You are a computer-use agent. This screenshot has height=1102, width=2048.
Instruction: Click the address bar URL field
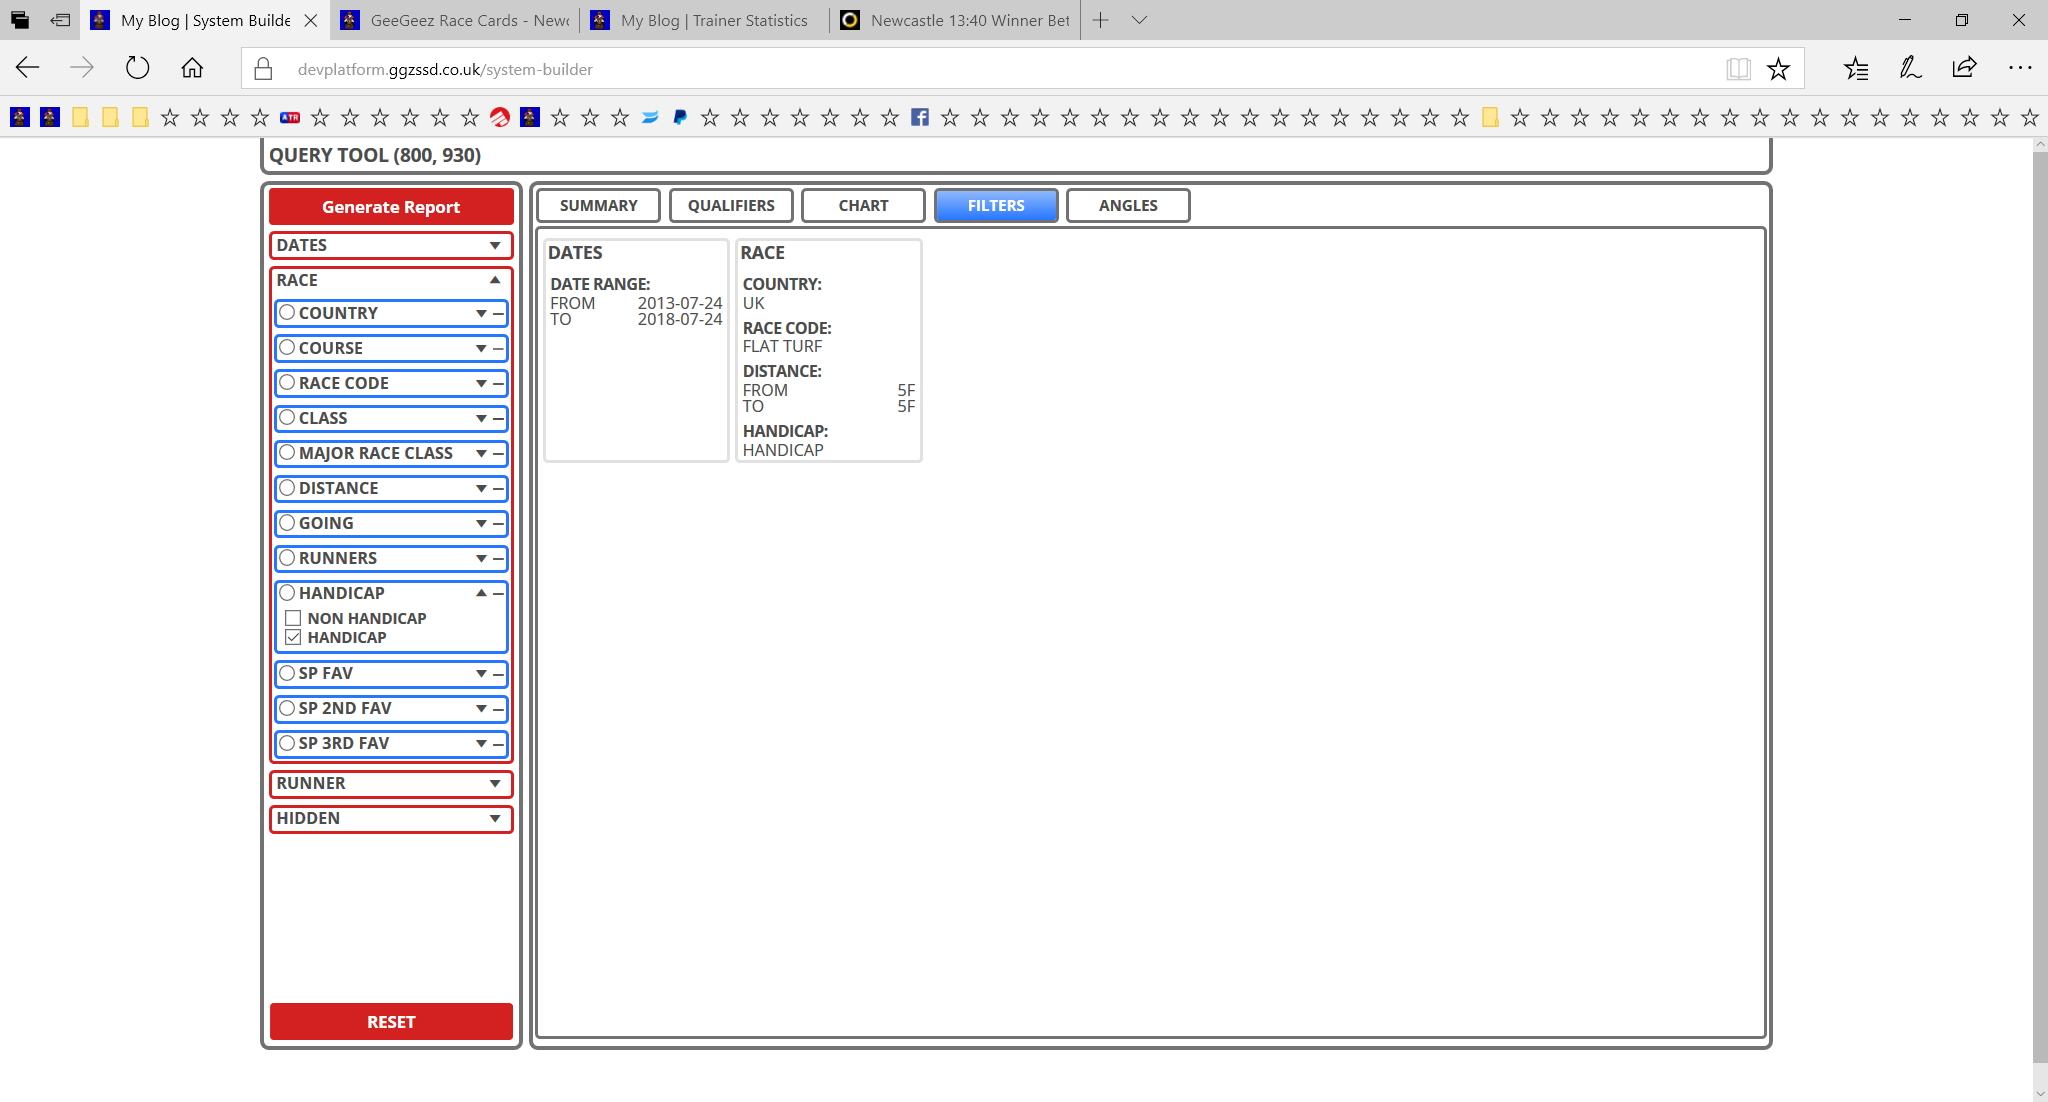[x=980, y=69]
